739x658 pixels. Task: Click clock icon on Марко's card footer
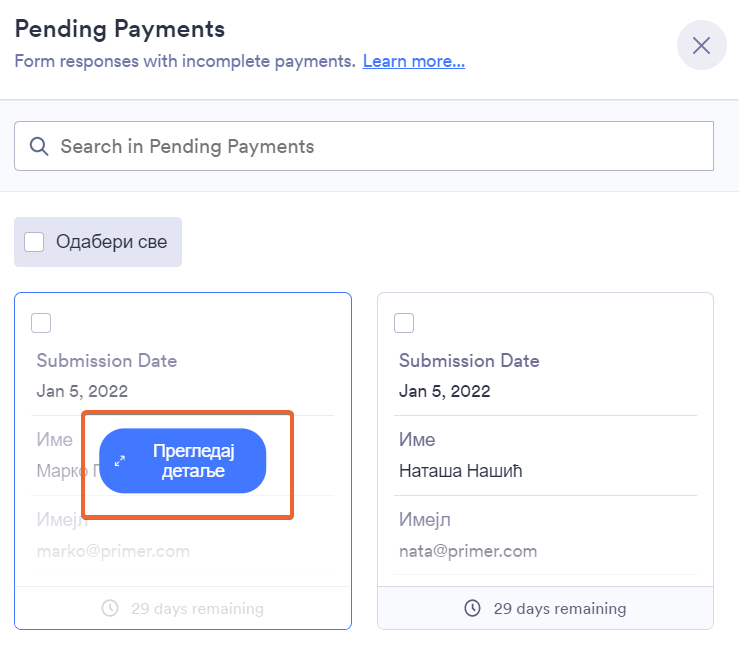110,608
